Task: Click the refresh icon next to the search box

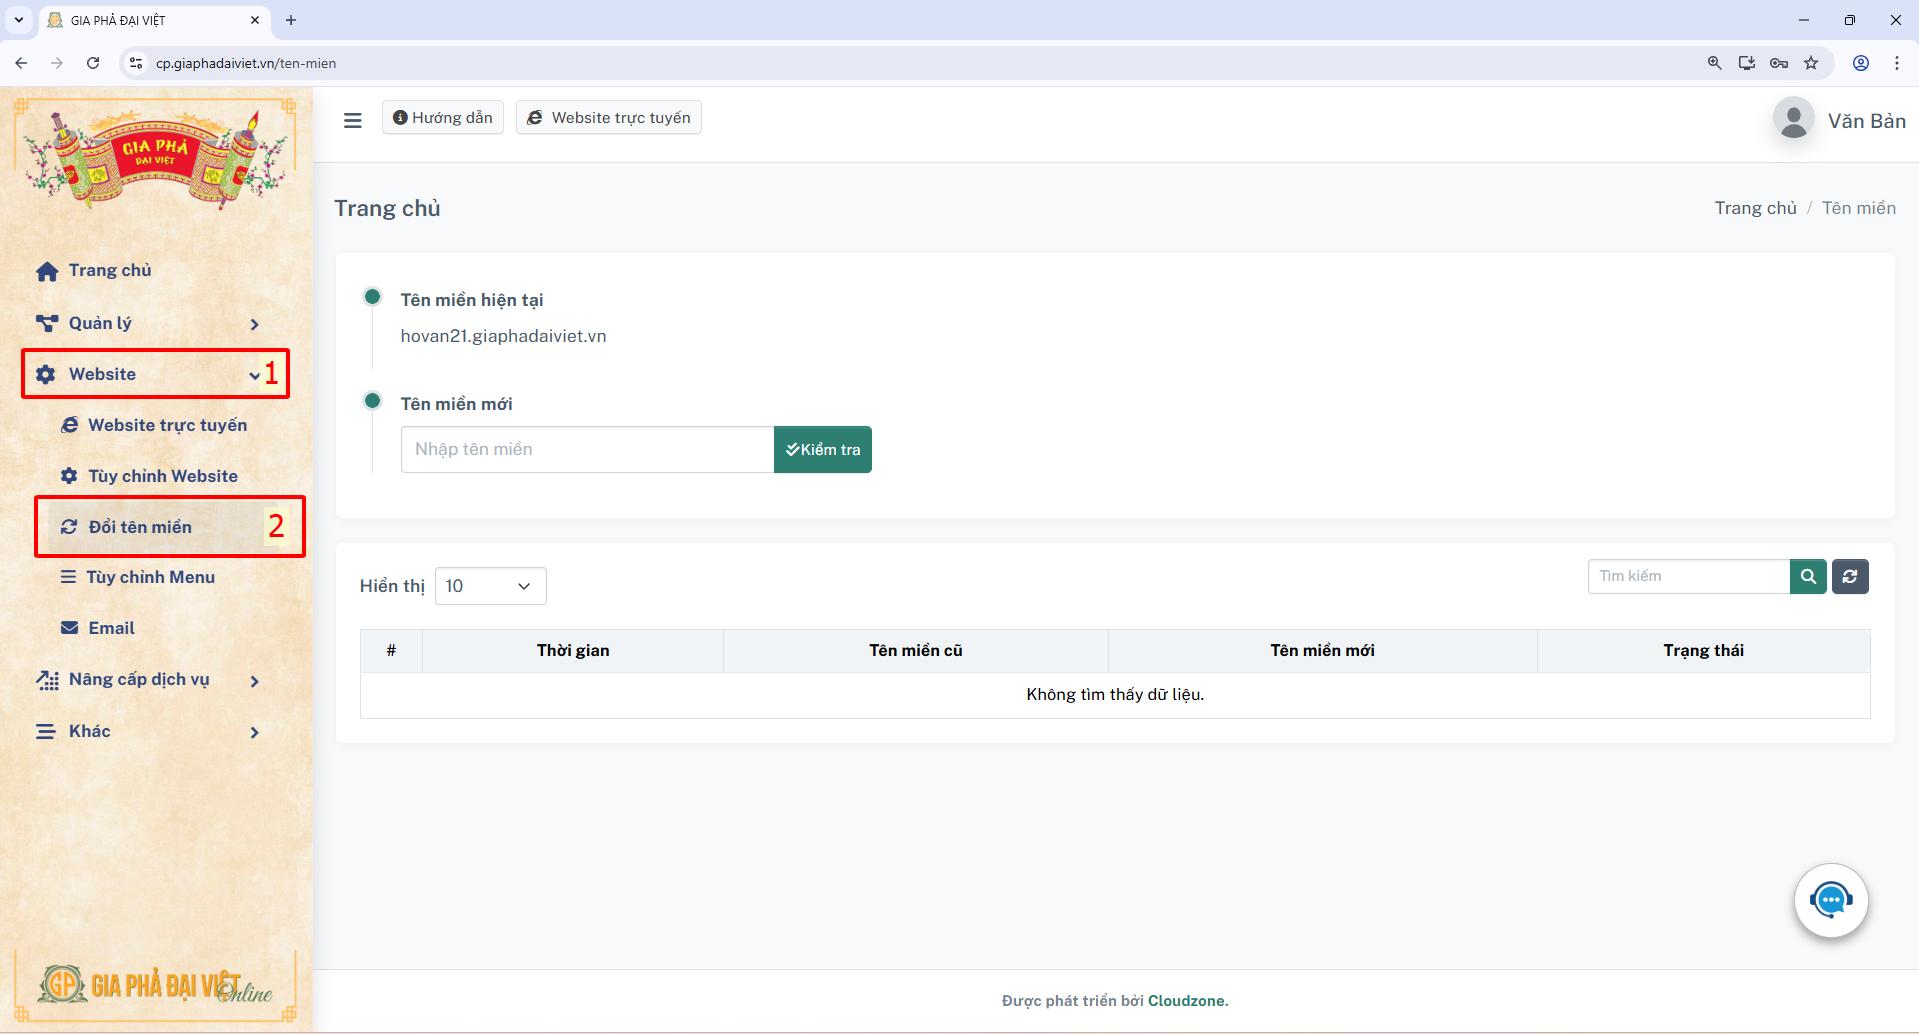Action: (1850, 576)
